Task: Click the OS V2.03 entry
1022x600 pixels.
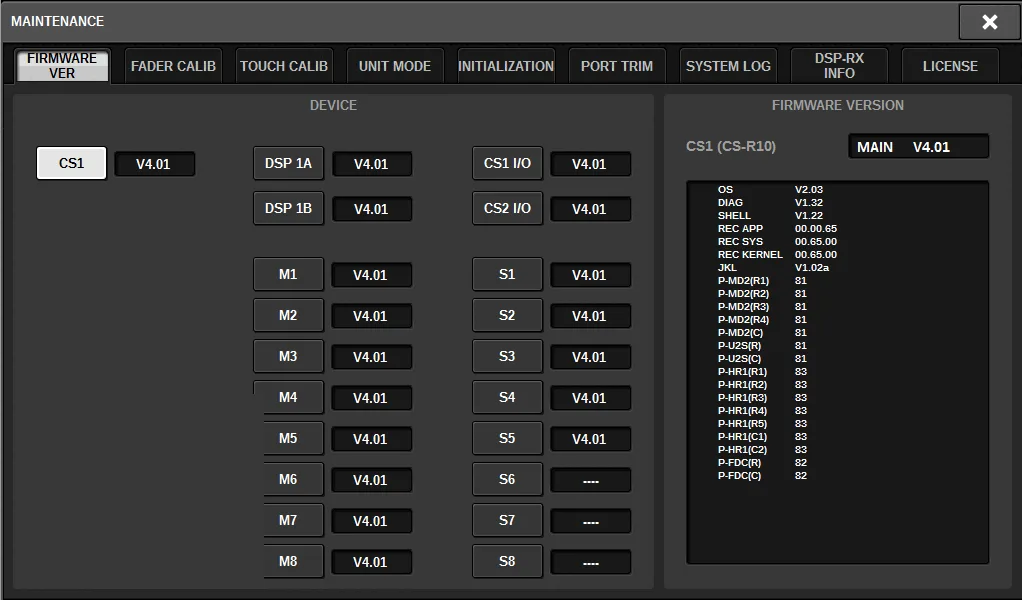Action: point(770,190)
